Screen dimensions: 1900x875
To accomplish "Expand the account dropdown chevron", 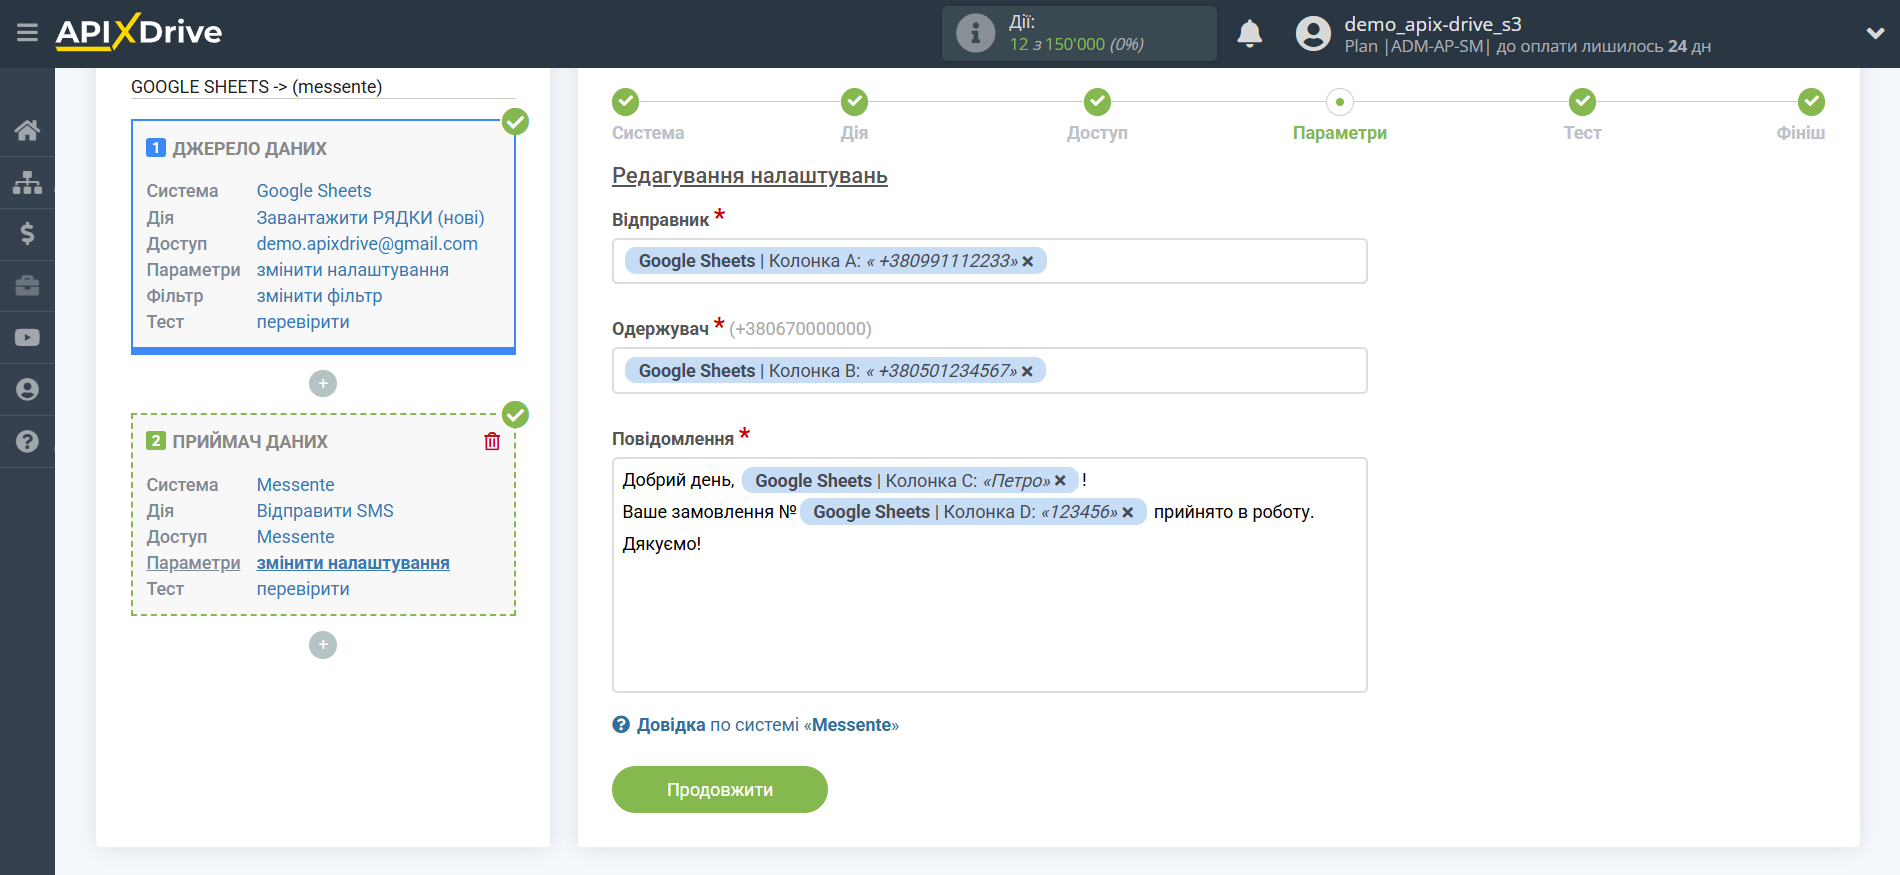I will click(1875, 33).
